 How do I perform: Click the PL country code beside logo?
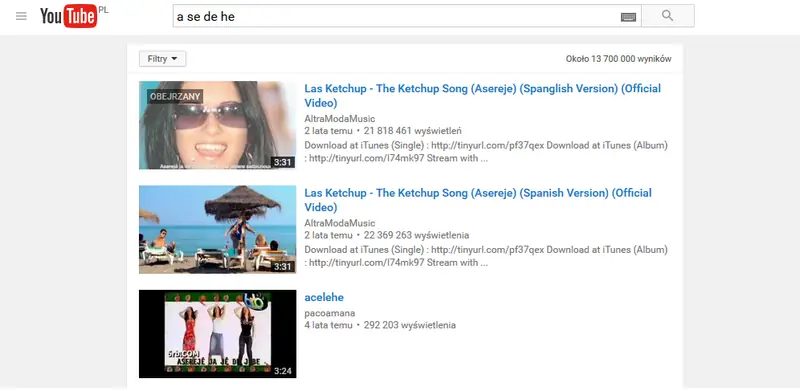click(104, 10)
